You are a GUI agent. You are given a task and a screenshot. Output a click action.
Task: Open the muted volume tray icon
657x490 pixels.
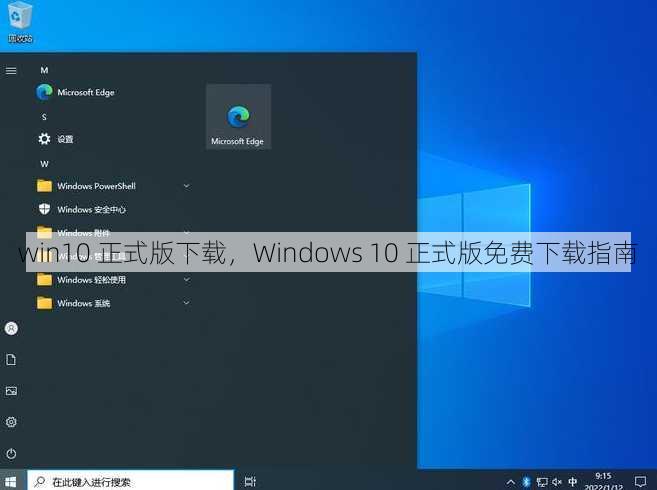(557, 482)
